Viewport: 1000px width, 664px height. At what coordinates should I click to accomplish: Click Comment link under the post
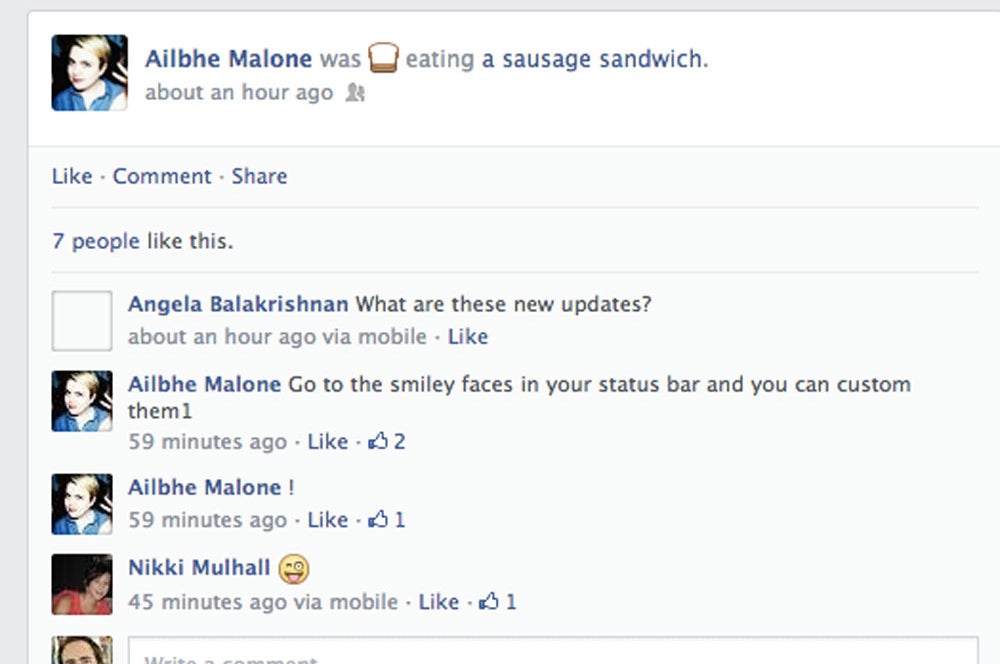pyautogui.click(x=162, y=176)
